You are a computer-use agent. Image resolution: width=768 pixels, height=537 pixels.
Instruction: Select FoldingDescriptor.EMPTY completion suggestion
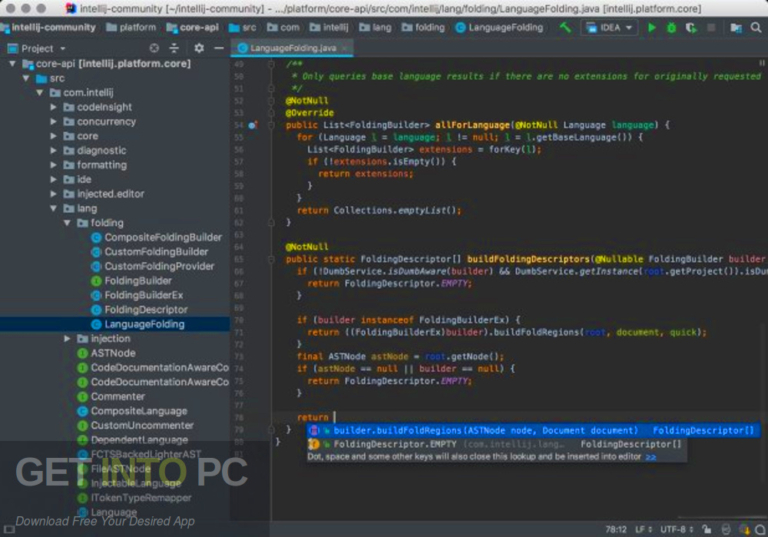(x=497, y=444)
